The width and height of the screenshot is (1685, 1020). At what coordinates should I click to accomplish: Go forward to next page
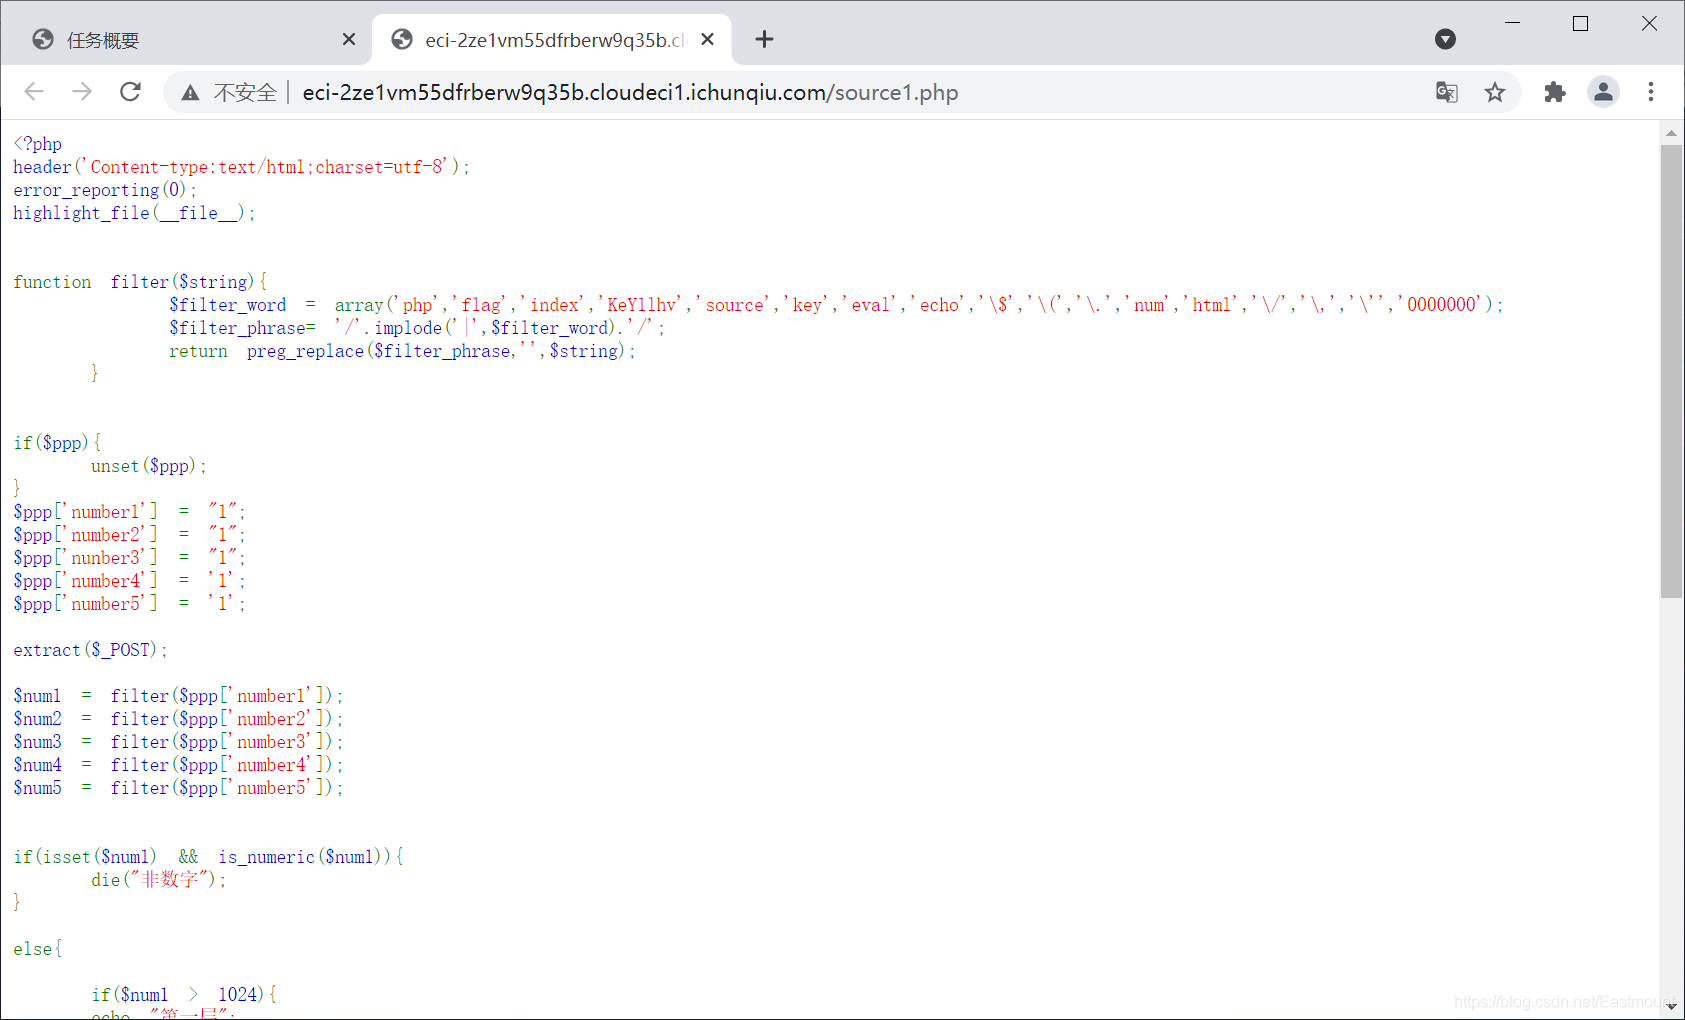[x=82, y=92]
